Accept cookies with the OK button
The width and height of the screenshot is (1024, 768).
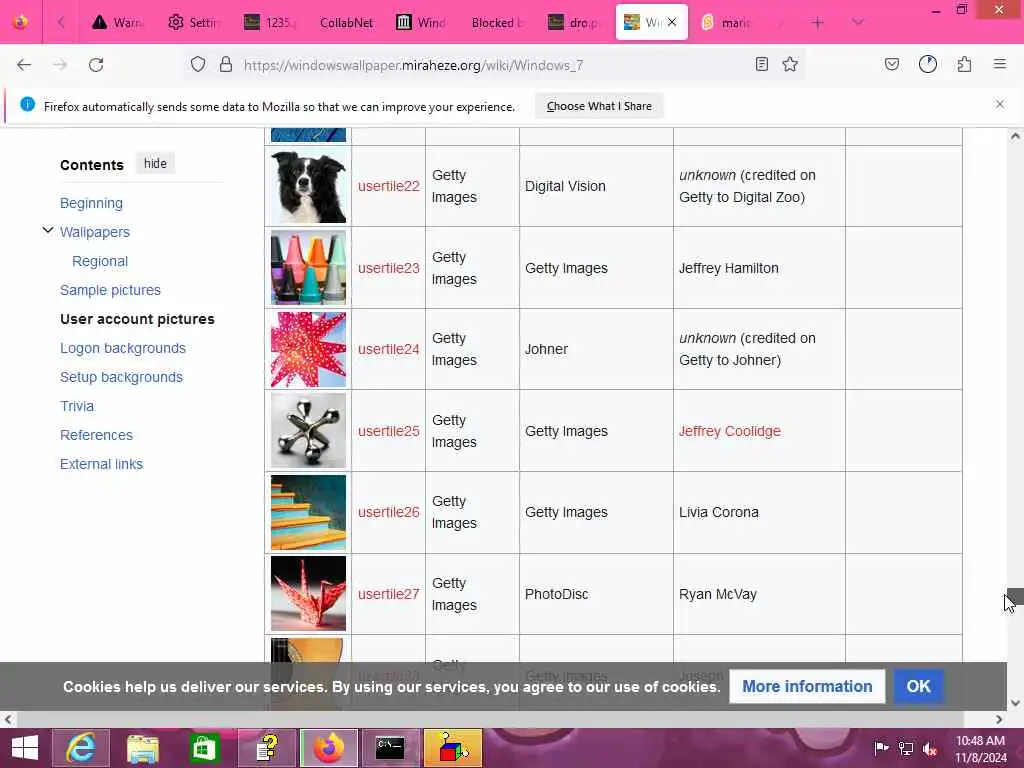pyautogui.click(x=918, y=686)
